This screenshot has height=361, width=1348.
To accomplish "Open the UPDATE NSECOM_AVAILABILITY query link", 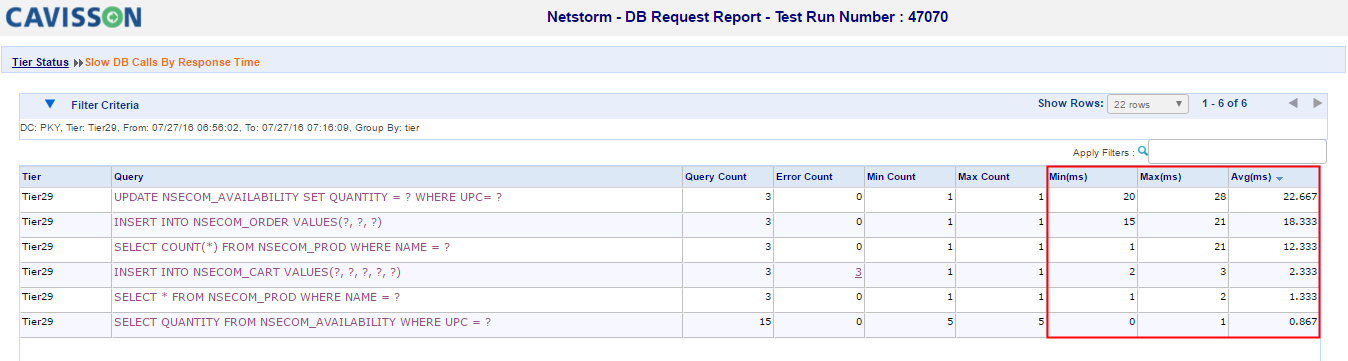I will [x=308, y=197].
